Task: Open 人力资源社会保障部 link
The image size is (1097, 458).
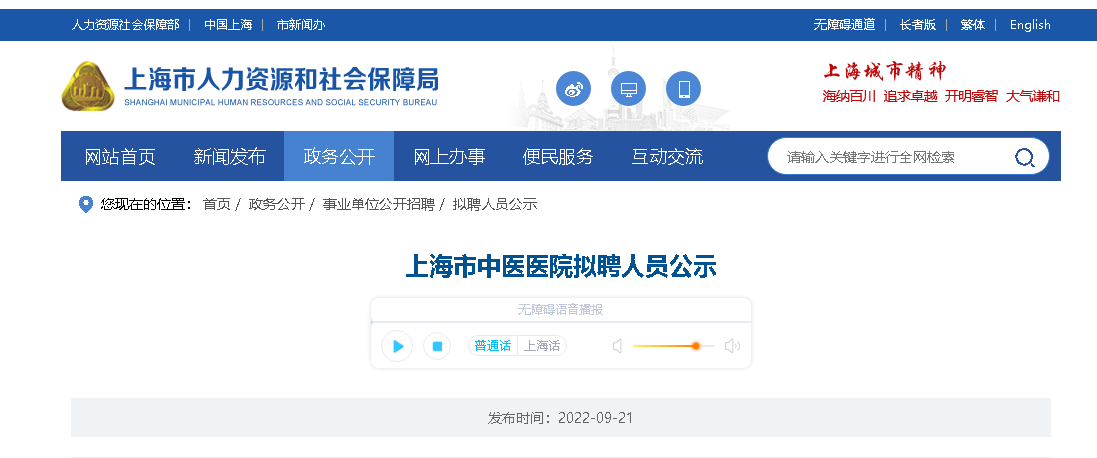Action: (125, 25)
